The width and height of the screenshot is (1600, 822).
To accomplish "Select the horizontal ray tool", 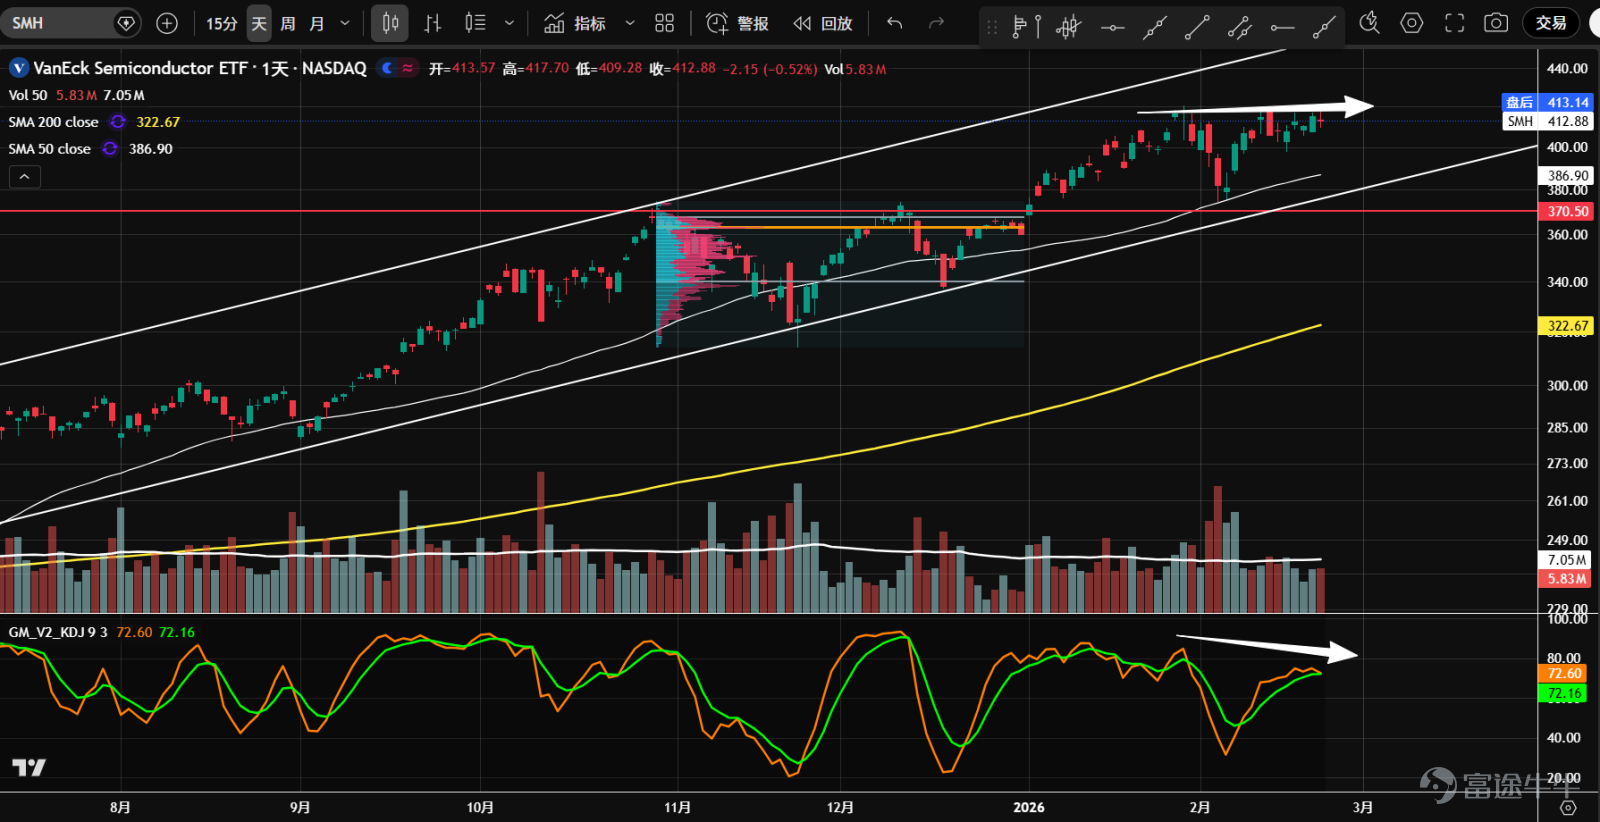I will [x=1282, y=27].
